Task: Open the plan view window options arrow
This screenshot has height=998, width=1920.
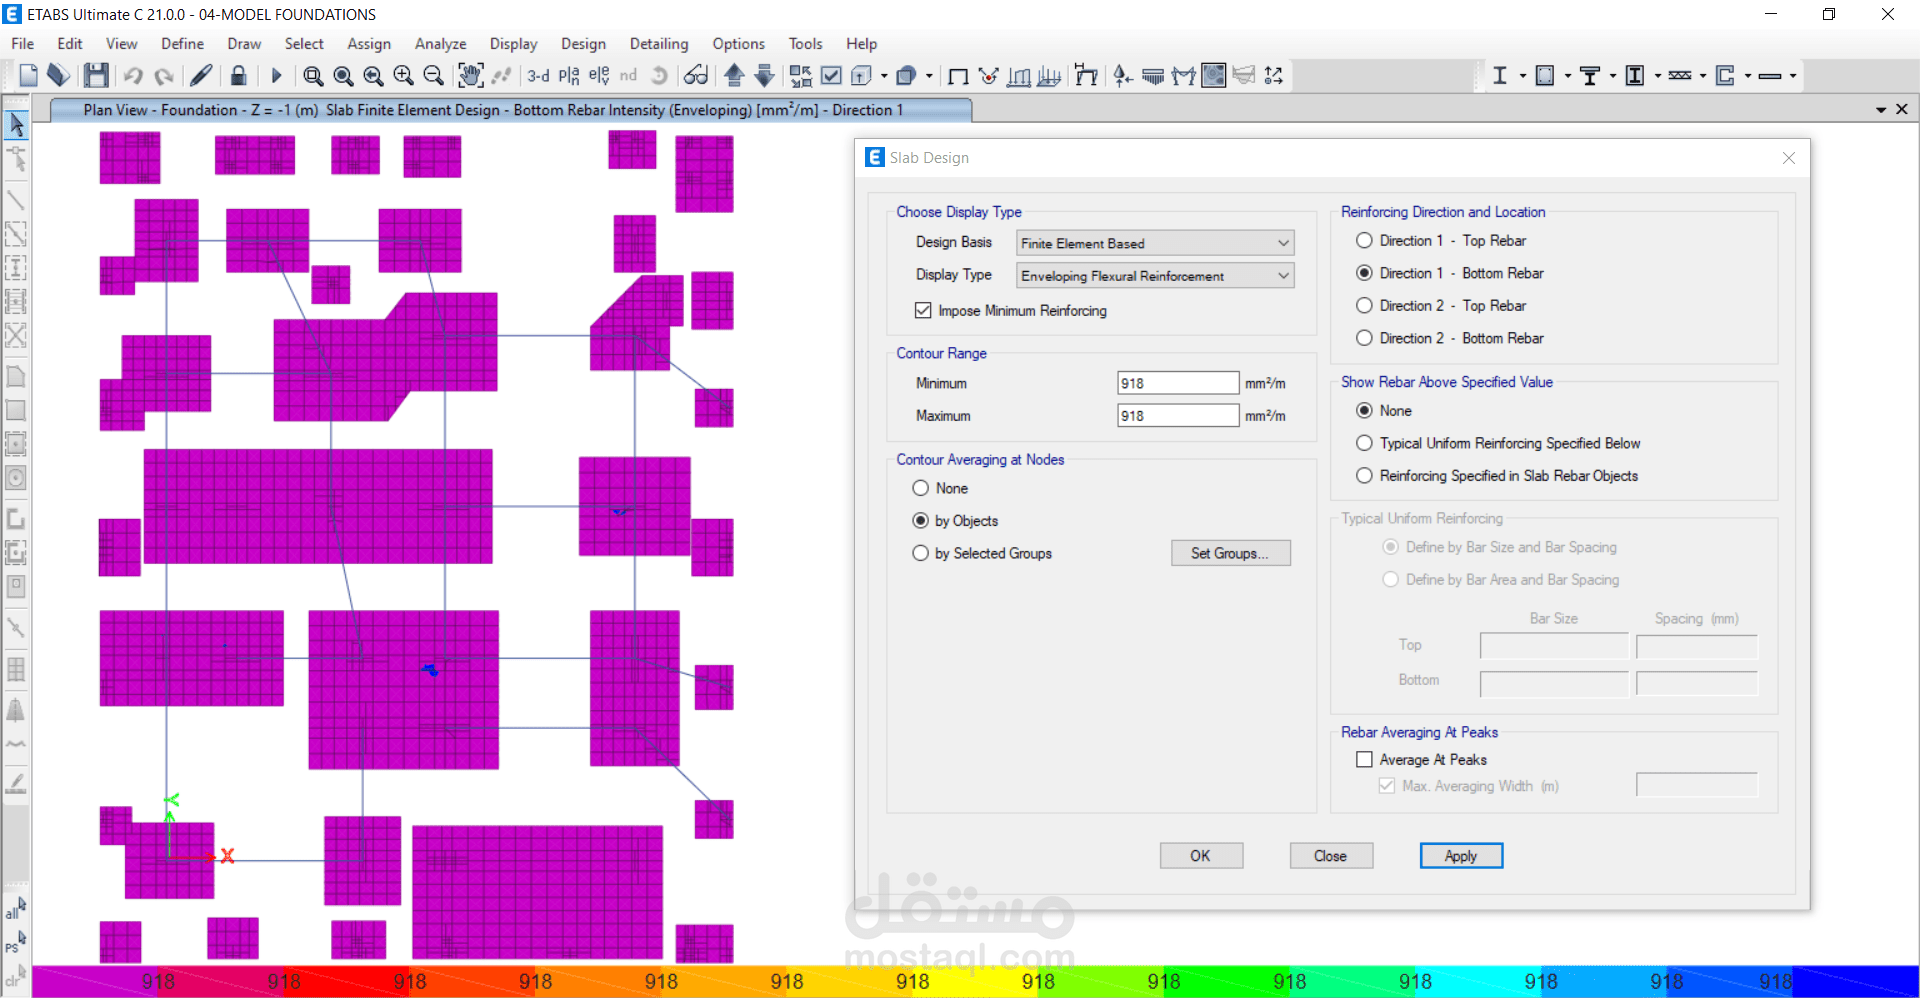Action: [1881, 110]
